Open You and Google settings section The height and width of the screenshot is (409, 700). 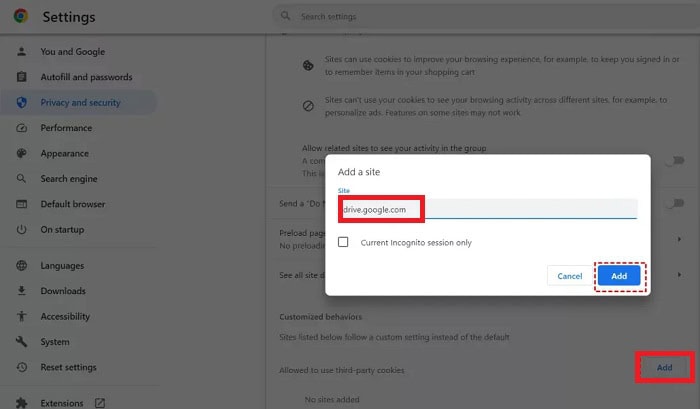(x=73, y=51)
